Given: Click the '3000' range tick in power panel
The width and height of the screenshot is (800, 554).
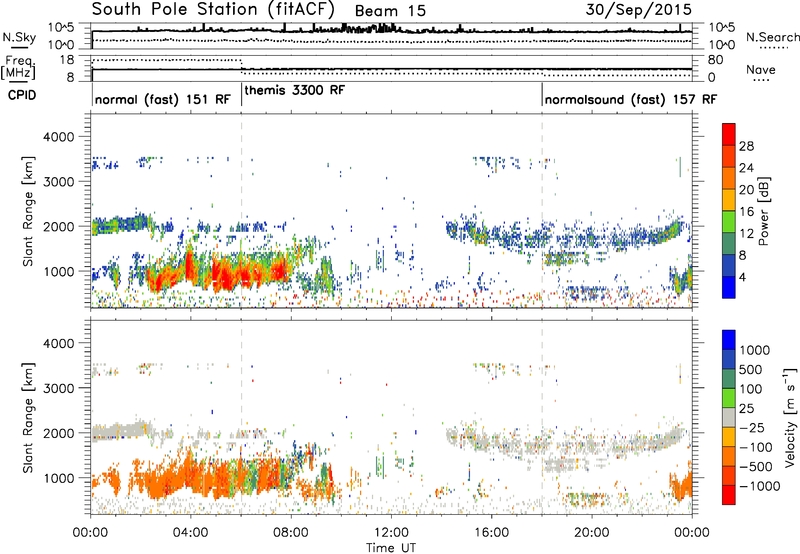Looking at the screenshot, I should click(x=58, y=182).
